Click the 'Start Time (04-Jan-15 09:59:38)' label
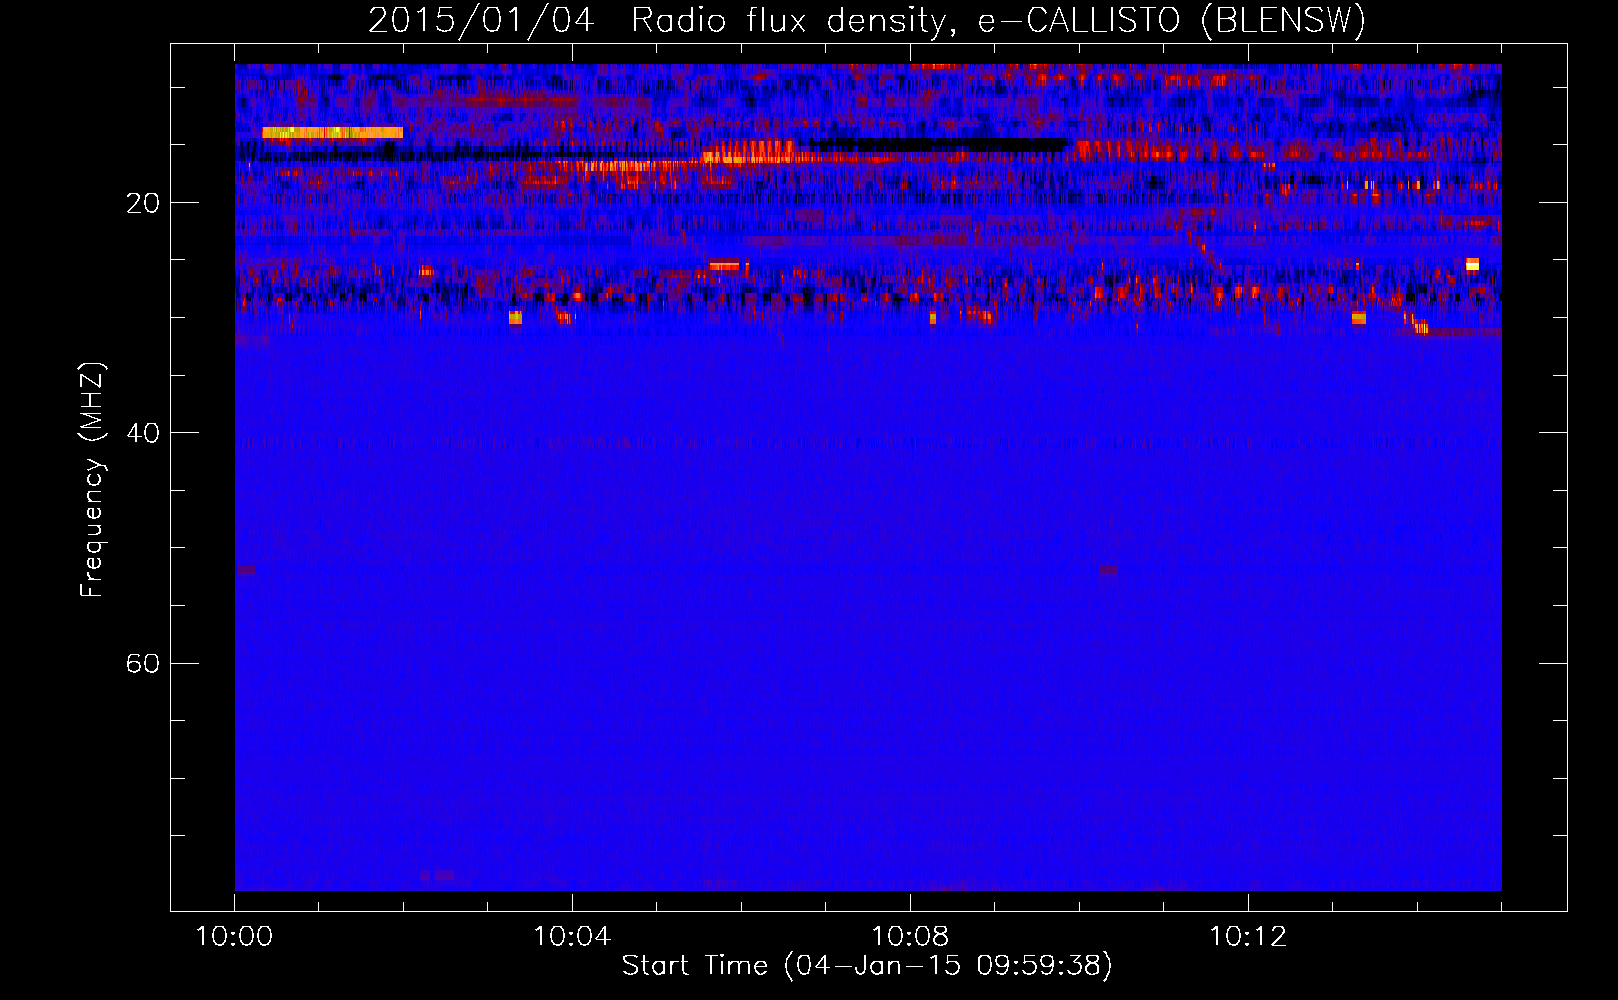Screen dimensions: 1618x1000 (x=867, y=966)
